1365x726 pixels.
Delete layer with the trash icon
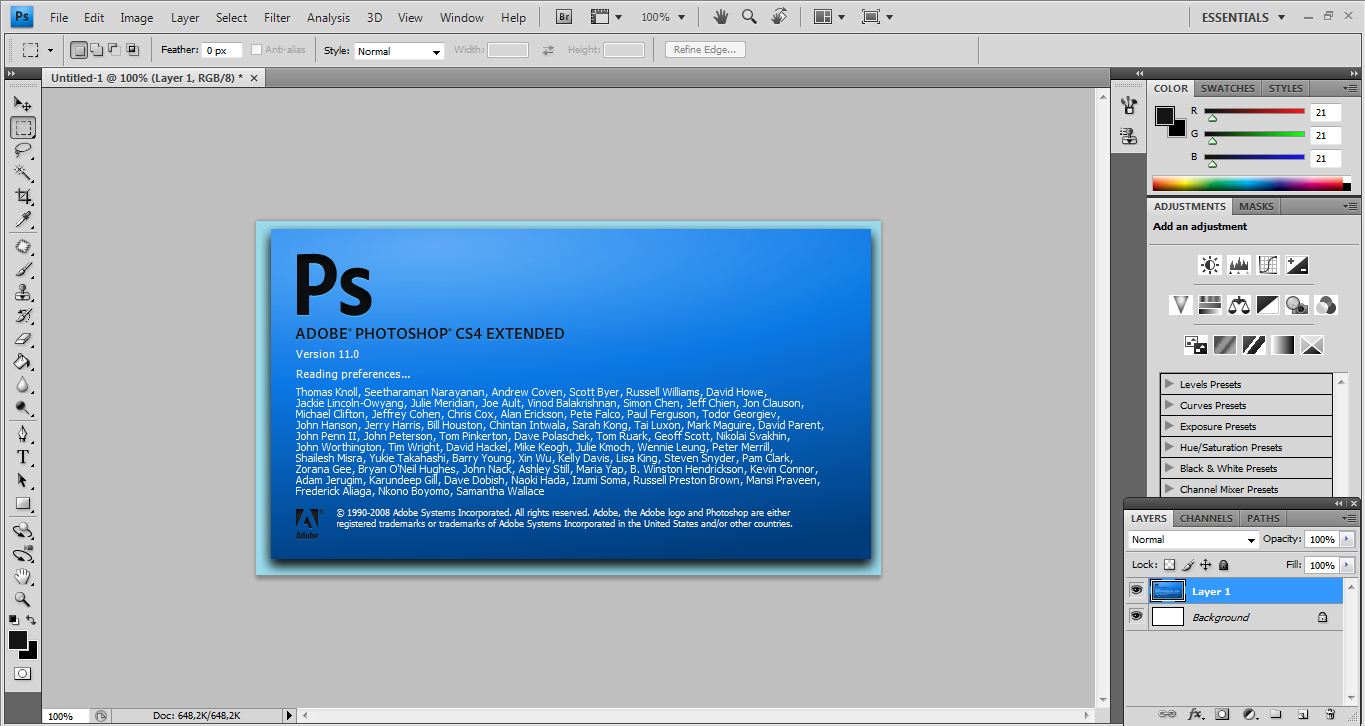coord(1330,714)
